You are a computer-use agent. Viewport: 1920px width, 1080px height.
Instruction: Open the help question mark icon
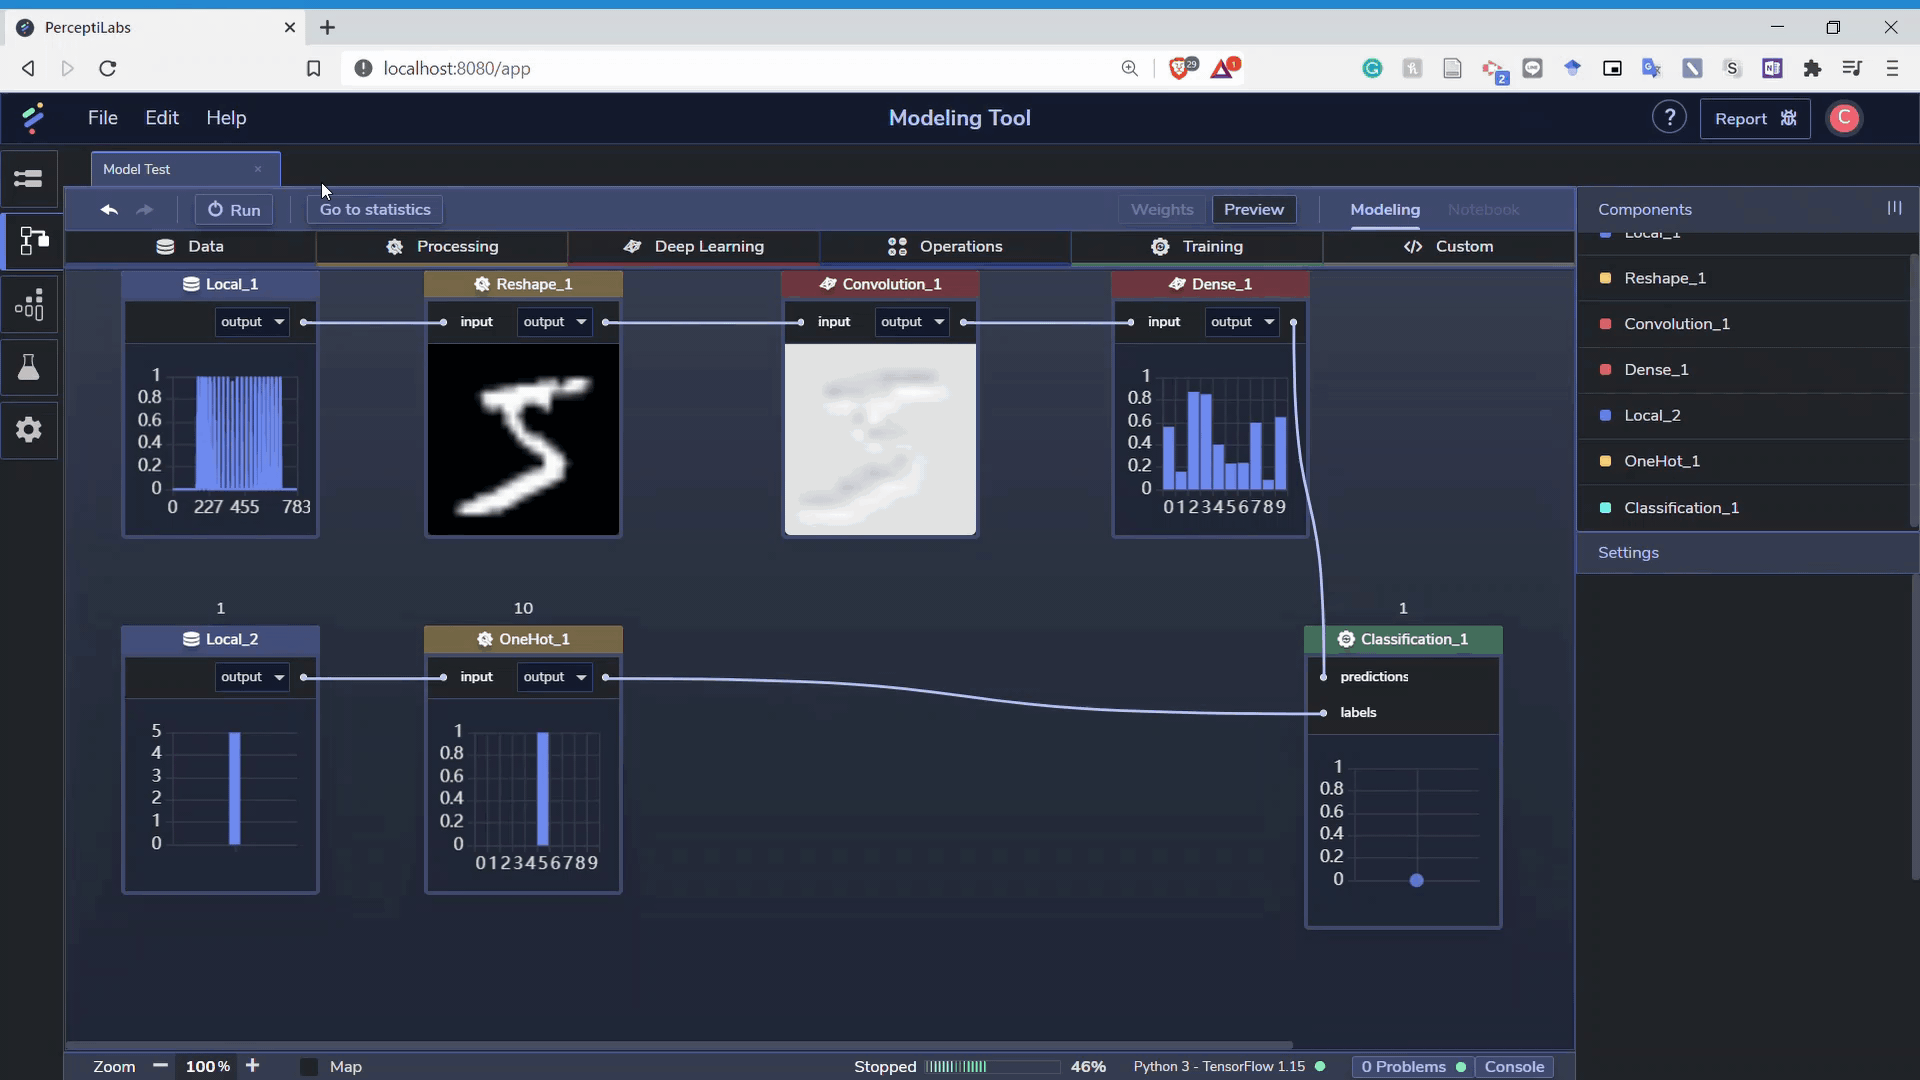click(1668, 117)
